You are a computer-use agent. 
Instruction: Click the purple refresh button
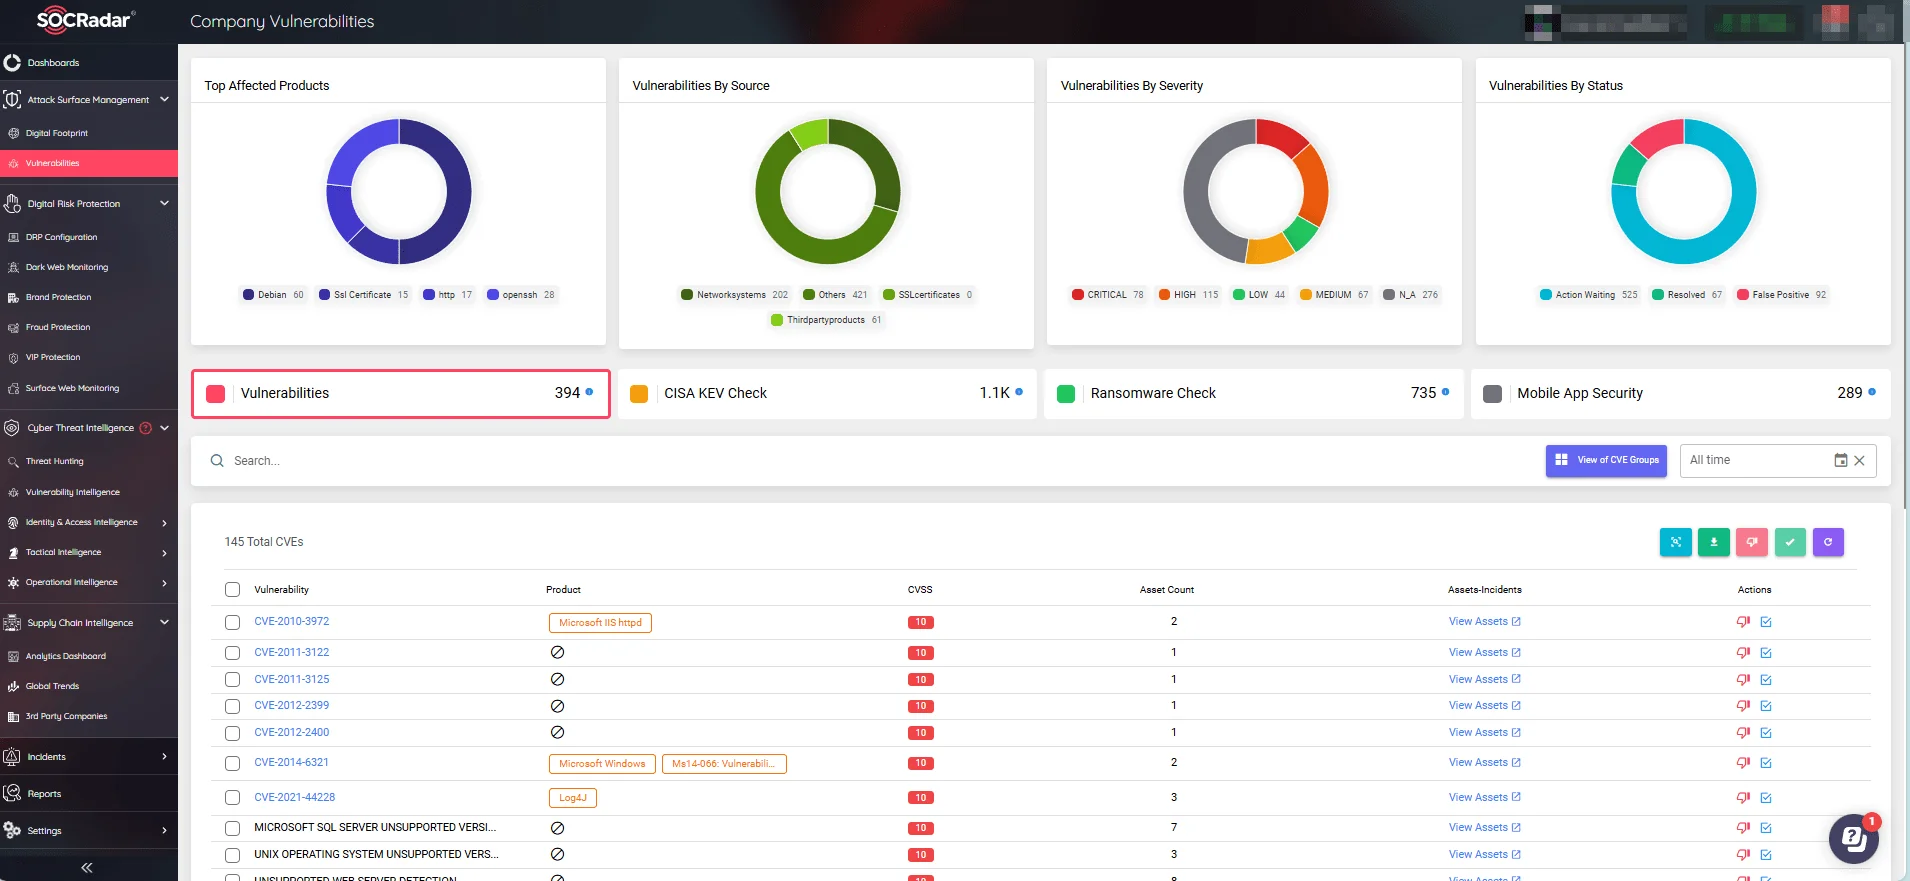(1828, 542)
